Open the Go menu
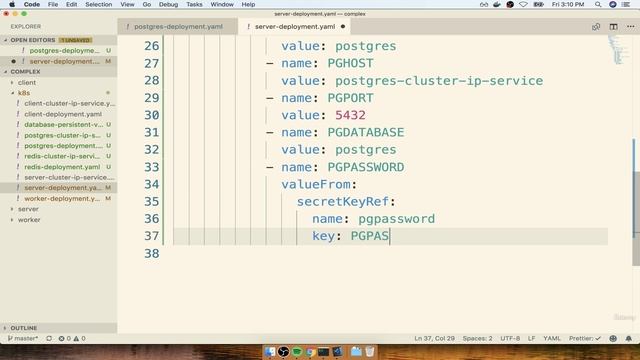Image resolution: width=640 pixels, height=360 pixels. [147, 4]
